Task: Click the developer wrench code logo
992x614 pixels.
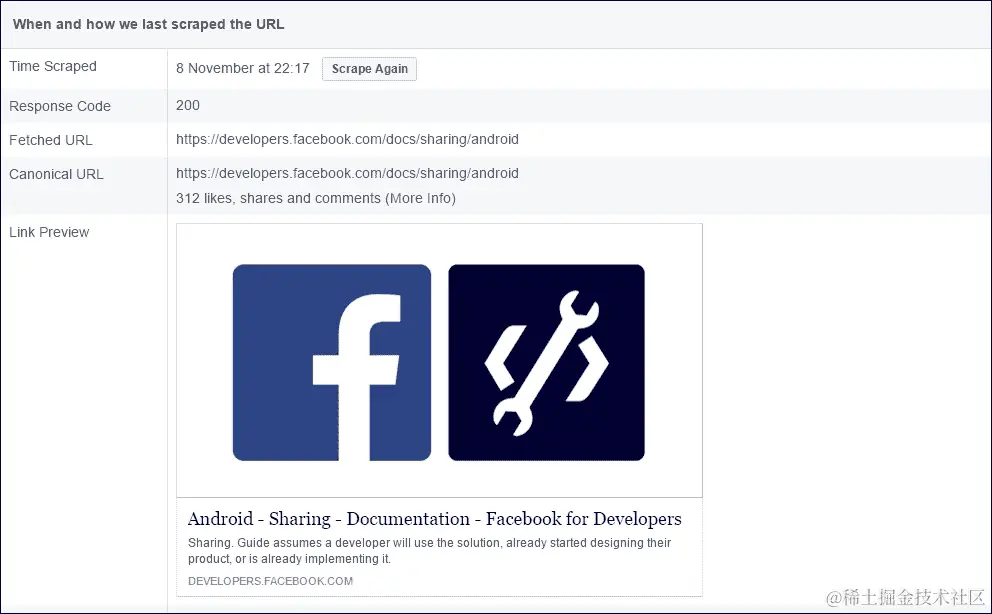Action: [x=547, y=362]
